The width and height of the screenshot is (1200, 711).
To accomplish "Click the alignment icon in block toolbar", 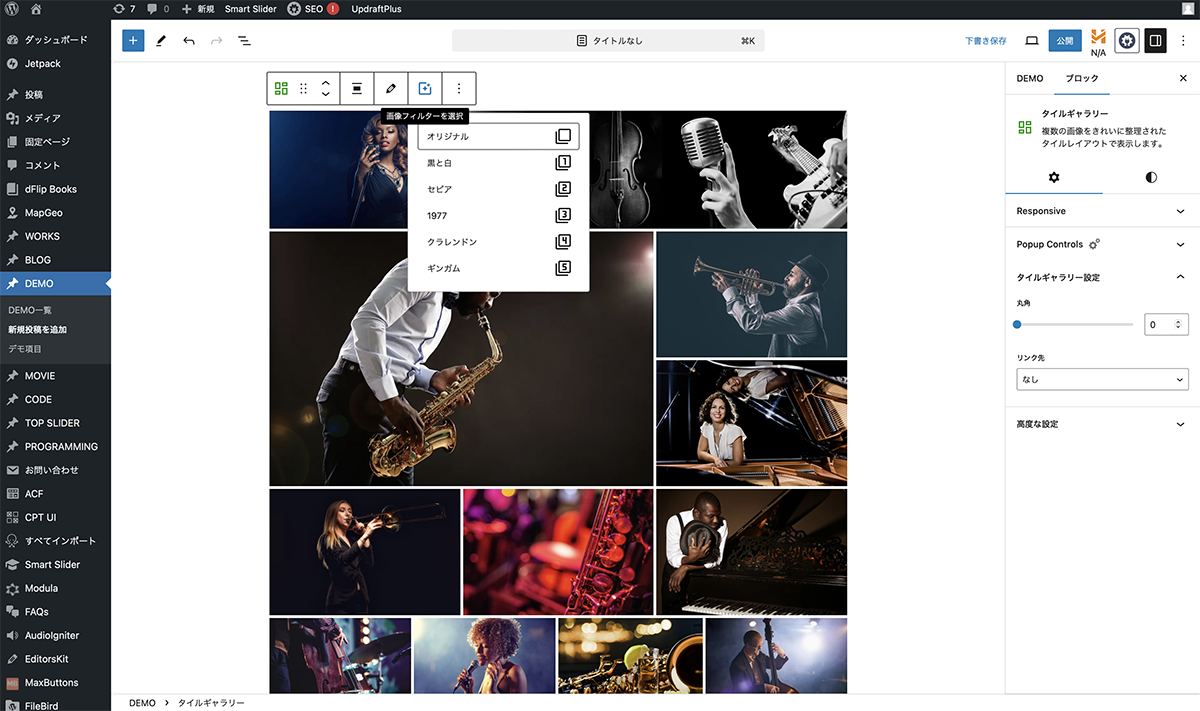I will (x=356, y=89).
